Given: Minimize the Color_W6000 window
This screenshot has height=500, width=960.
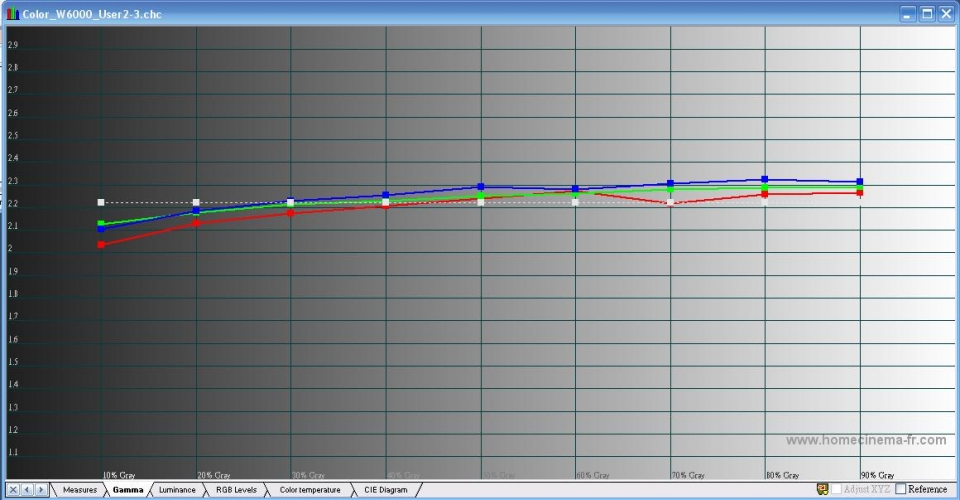Looking at the screenshot, I should click(908, 13).
